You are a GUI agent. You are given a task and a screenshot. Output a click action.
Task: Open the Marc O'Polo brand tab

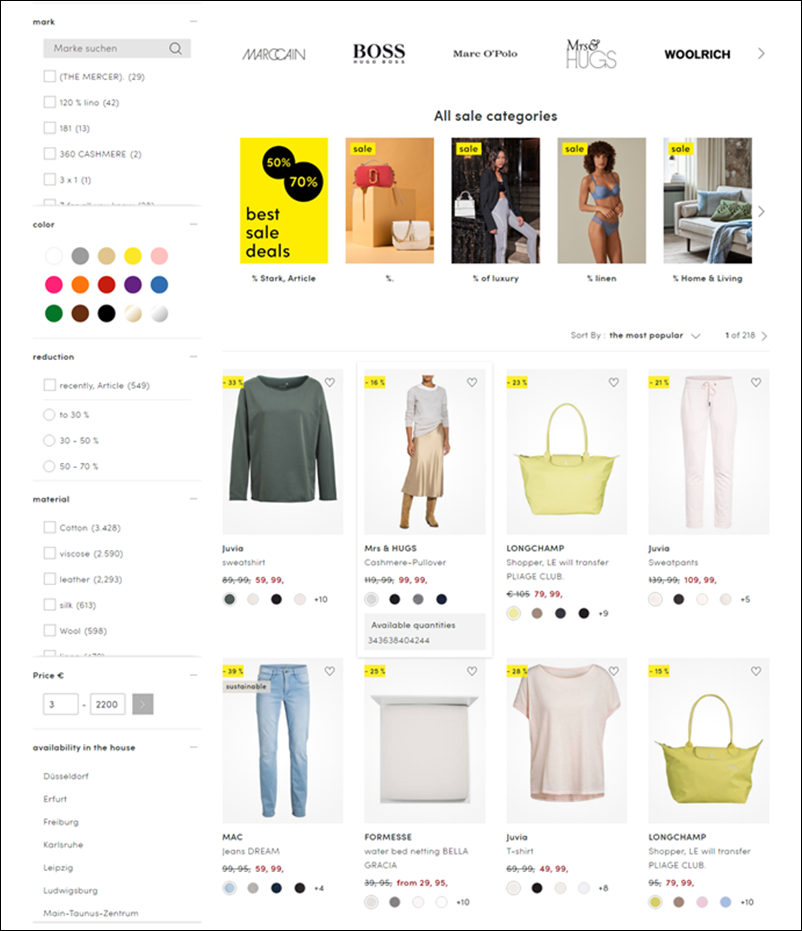[x=485, y=53]
